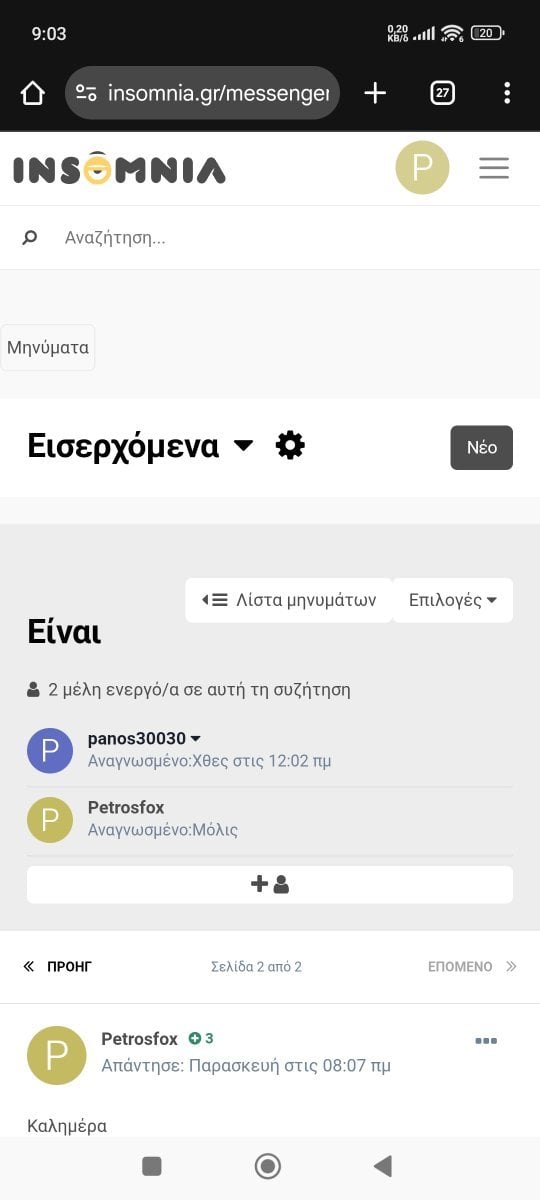
Task: Open a new browser tab with plus icon
Action: tap(375, 93)
